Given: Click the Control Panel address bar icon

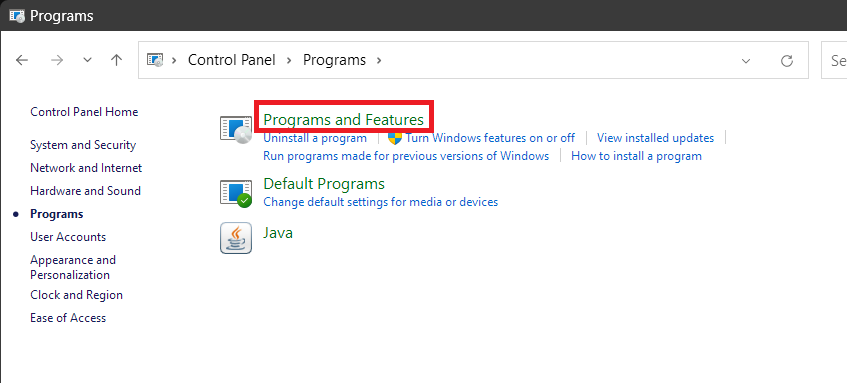Looking at the screenshot, I should 156,60.
